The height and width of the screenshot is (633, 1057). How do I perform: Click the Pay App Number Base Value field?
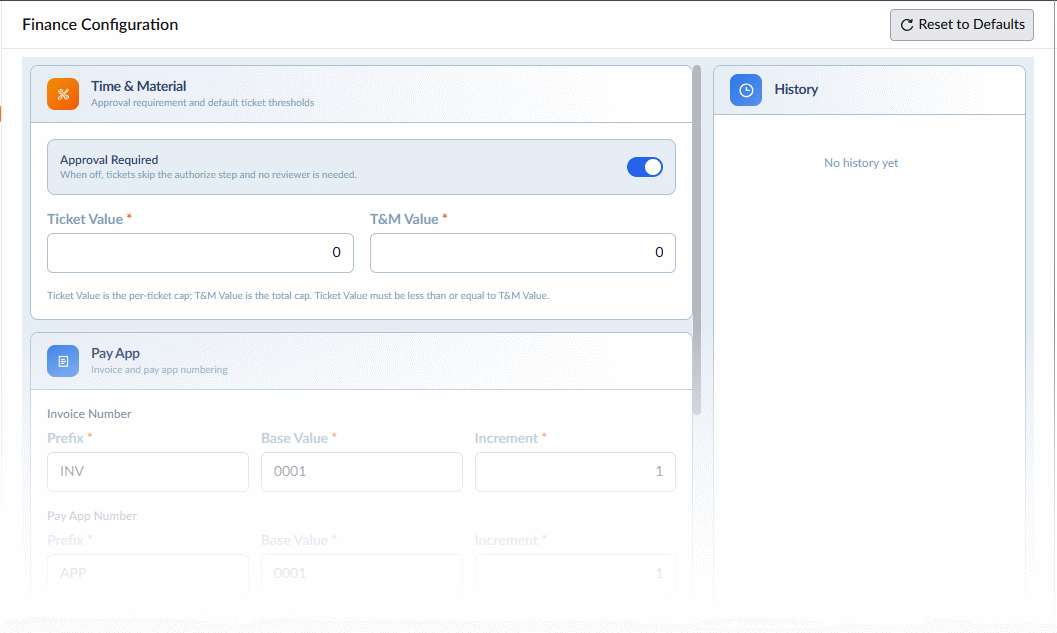(361, 574)
